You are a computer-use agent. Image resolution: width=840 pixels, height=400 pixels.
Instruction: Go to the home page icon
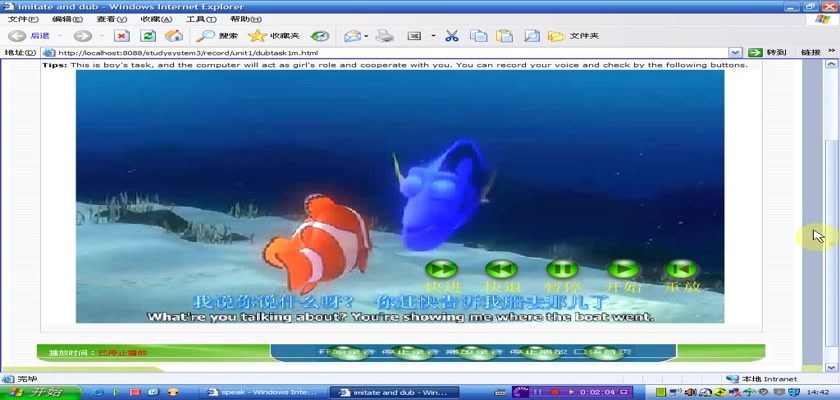(174, 36)
